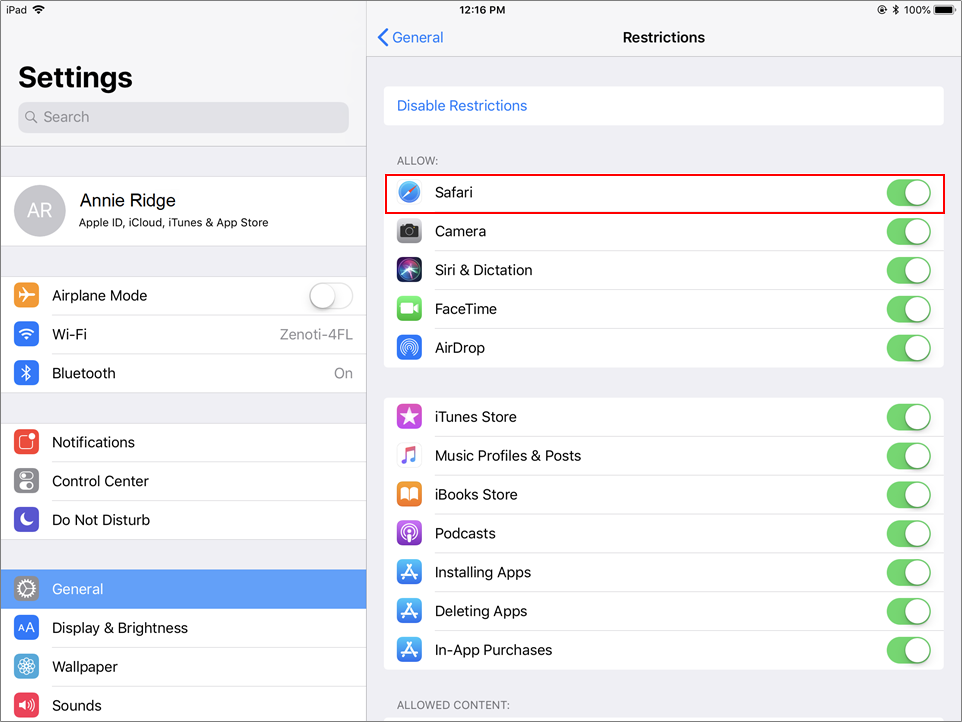The height and width of the screenshot is (722, 962).
Task: Toggle Music Profiles & Posts switch
Action: click(x=909, y=456)
